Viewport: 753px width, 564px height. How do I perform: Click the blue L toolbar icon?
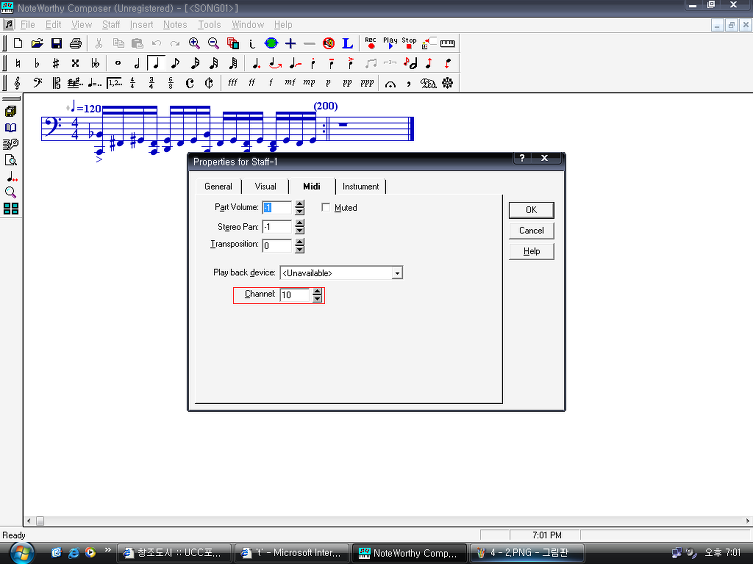(347, 43)
